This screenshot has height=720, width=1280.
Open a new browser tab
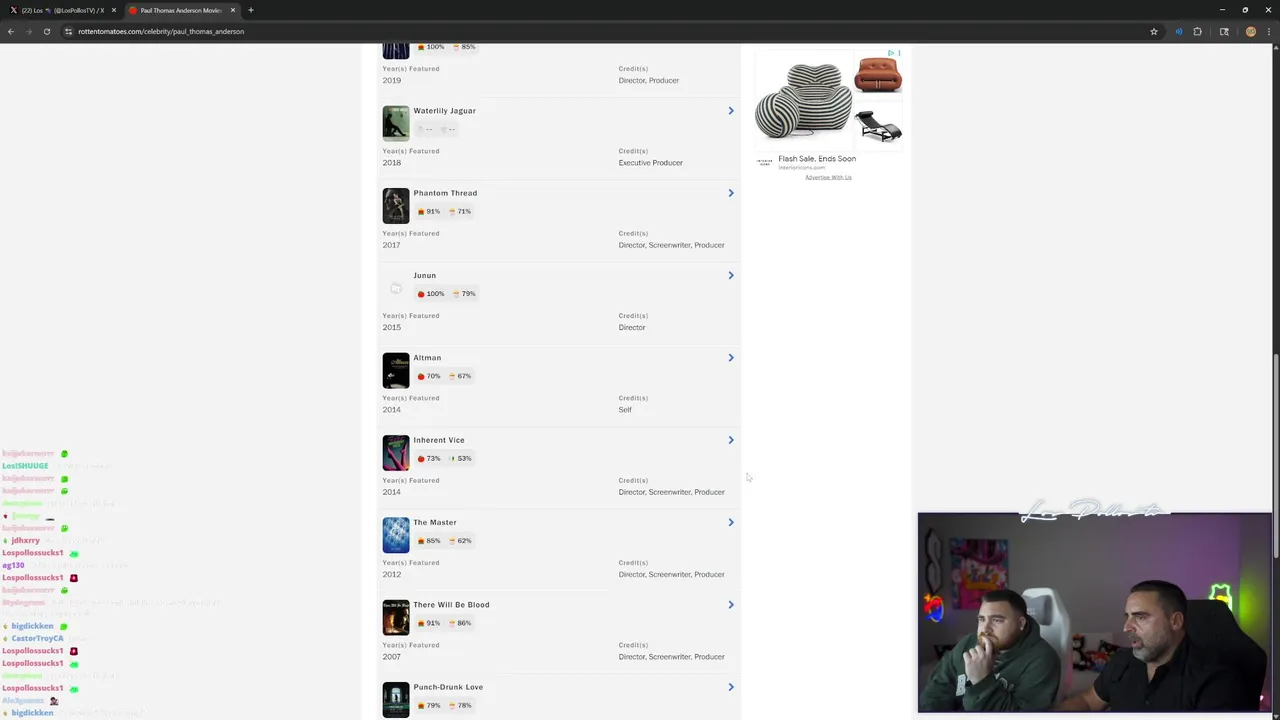(251, 10)
